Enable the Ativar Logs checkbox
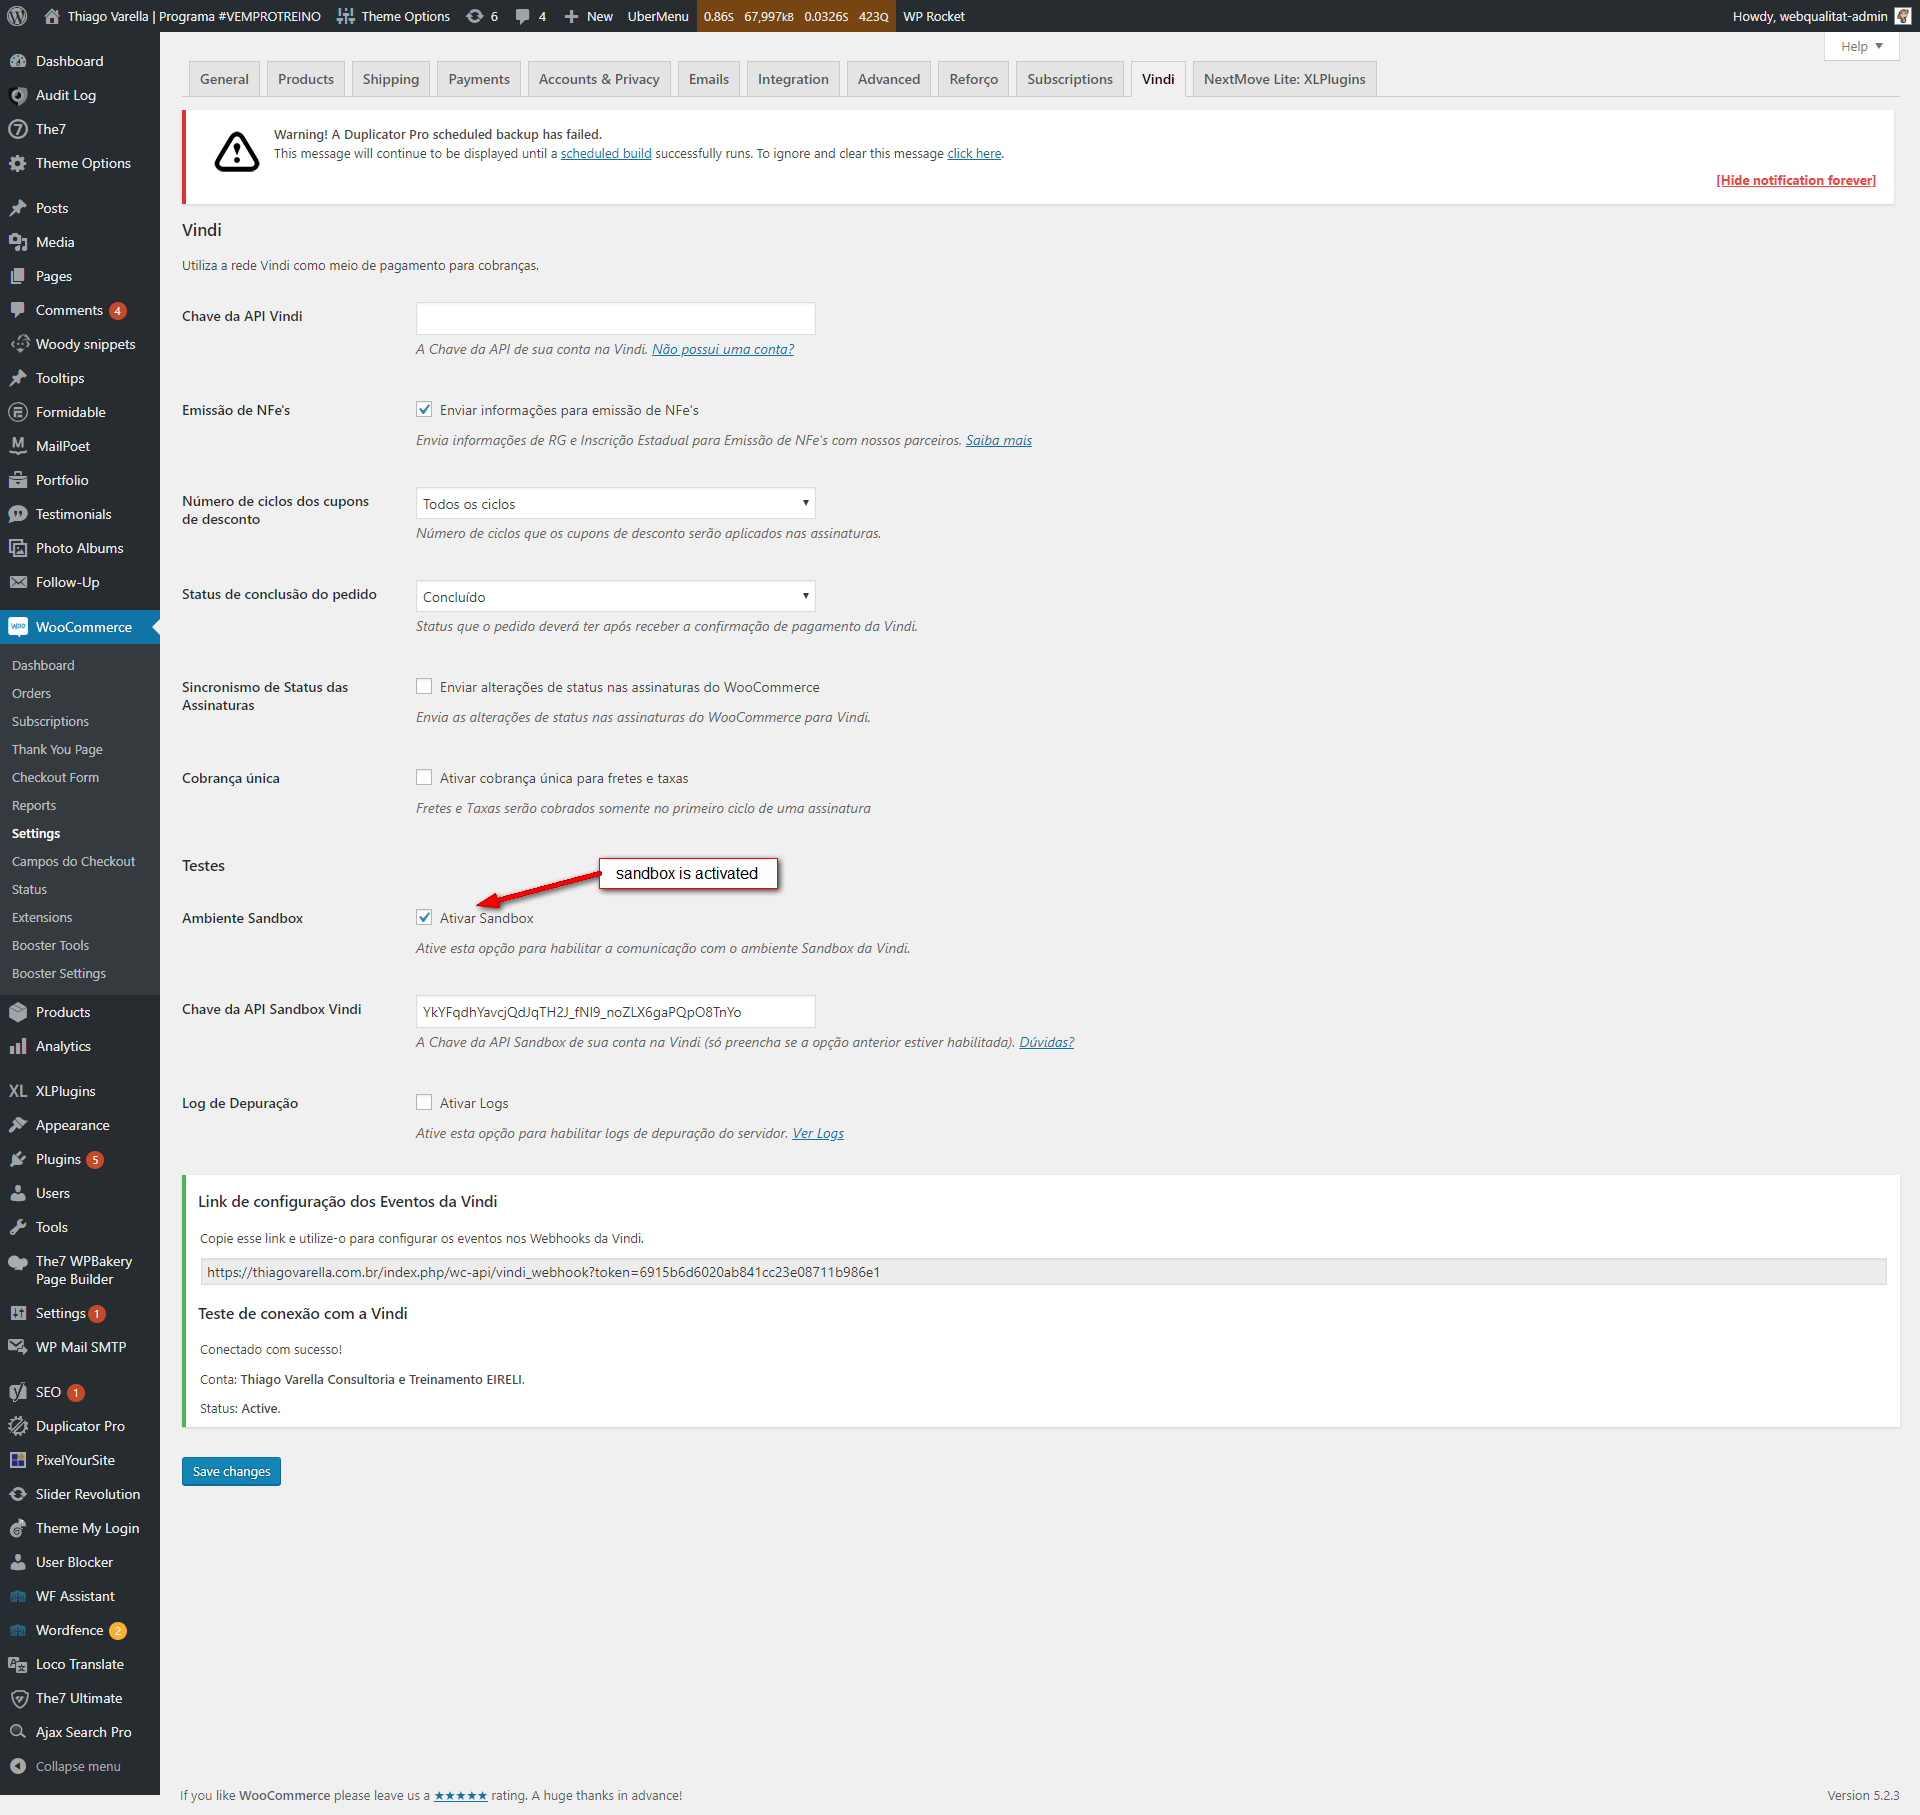This screenshot has width=1920, height=1815. click(424, 1102)
